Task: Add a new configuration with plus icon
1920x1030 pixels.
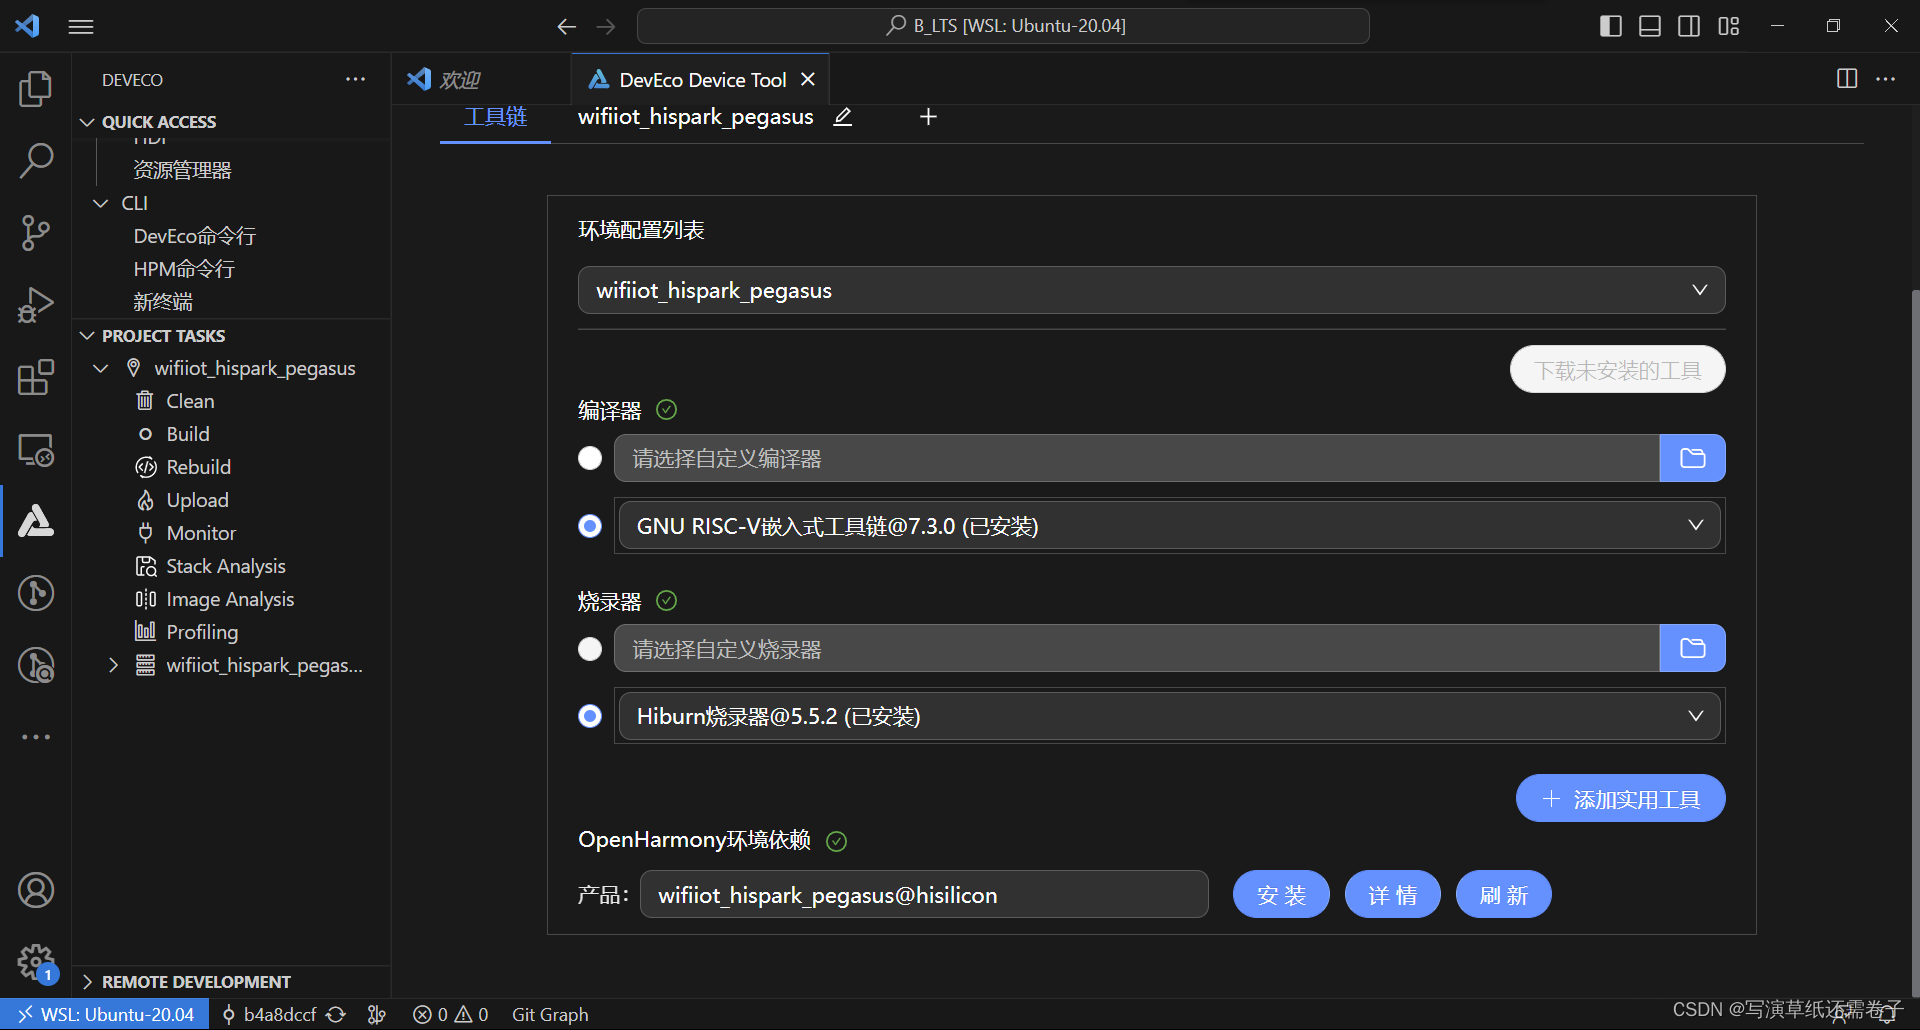Action: [x=928, y=117]
